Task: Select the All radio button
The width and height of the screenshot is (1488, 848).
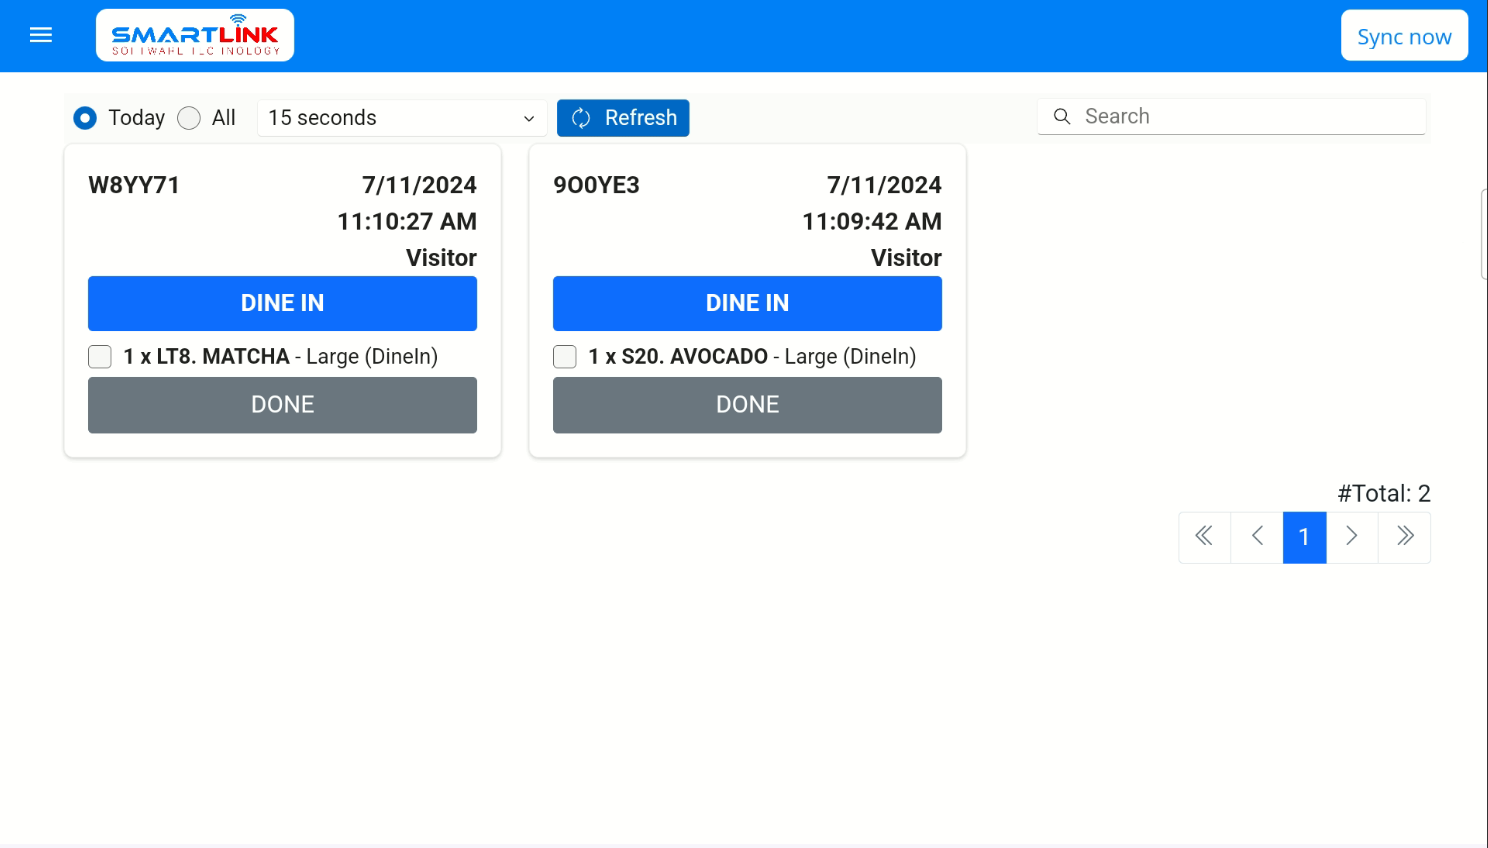Action: (189, 118)
